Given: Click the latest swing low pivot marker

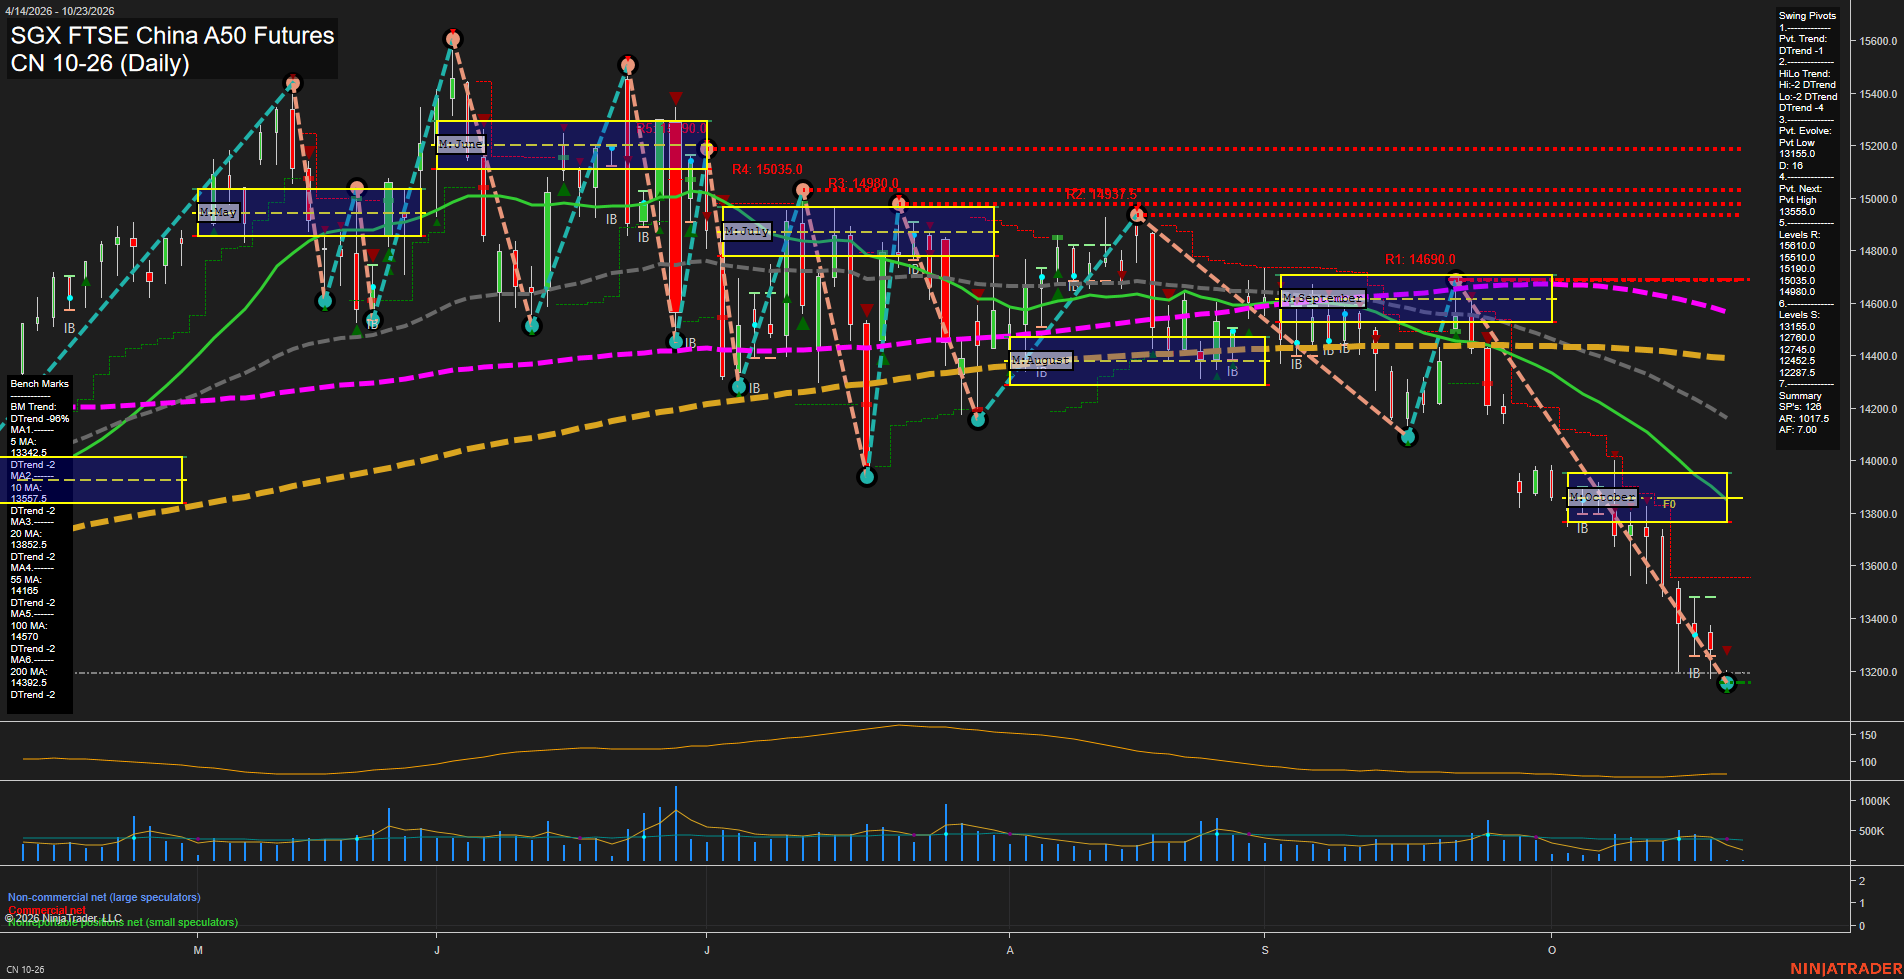Looking at the screenshot, I should 1726,683.
